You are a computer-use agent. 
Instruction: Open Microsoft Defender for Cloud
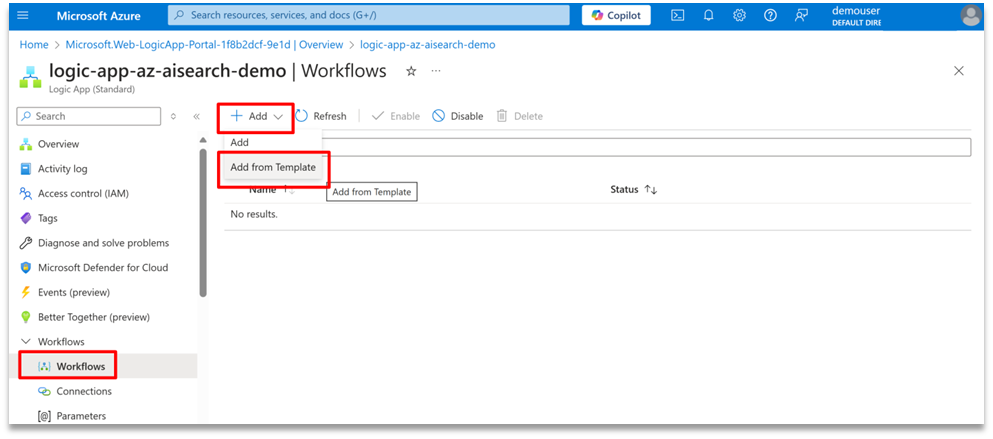(103, 267)
